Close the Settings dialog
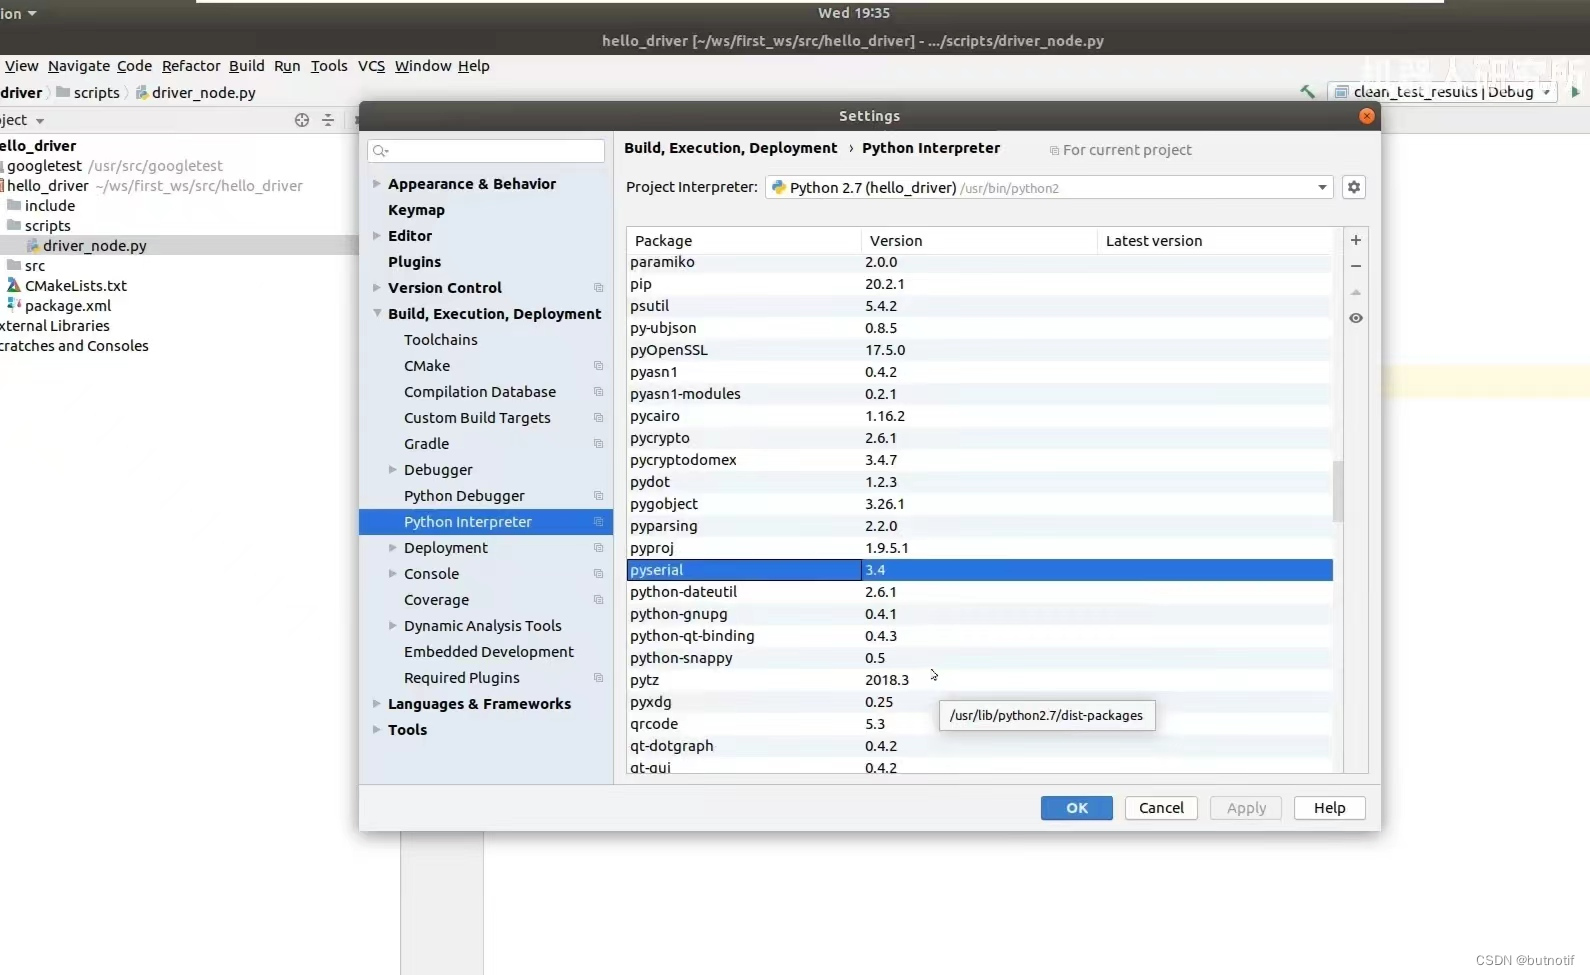The width and height of the screenshot is (1590, 975). pos(1367,116)
